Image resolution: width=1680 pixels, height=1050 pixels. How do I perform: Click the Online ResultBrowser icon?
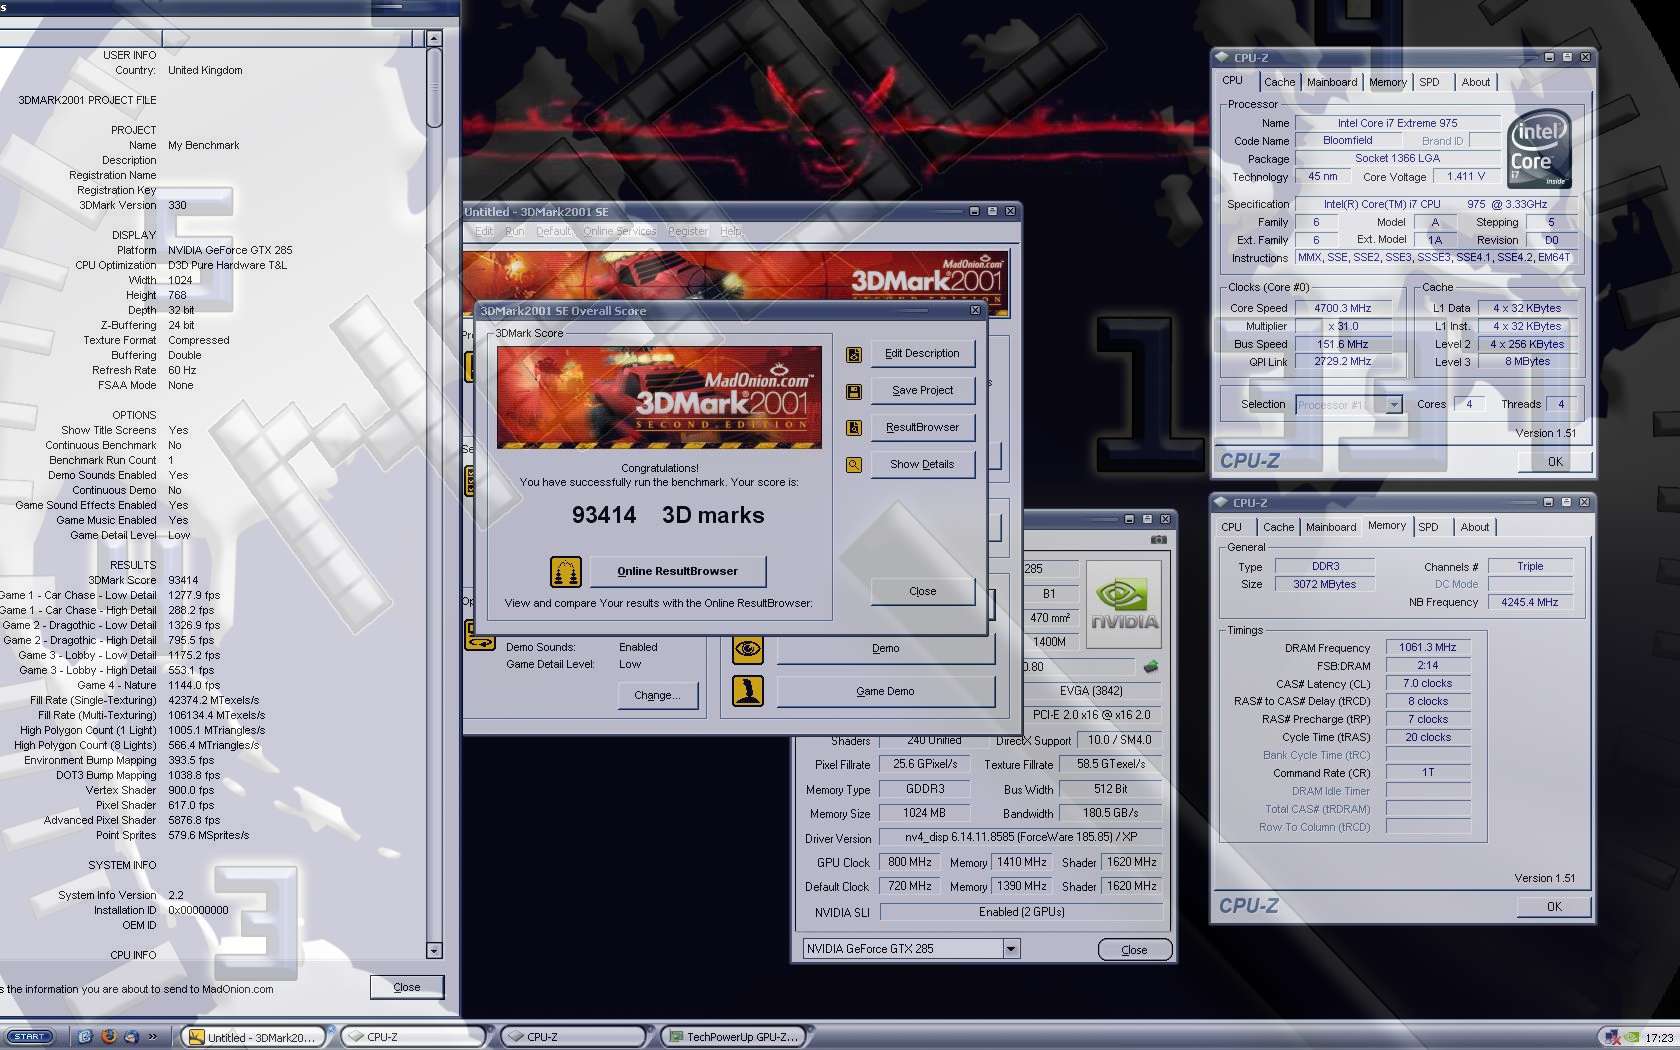[566, 571]
